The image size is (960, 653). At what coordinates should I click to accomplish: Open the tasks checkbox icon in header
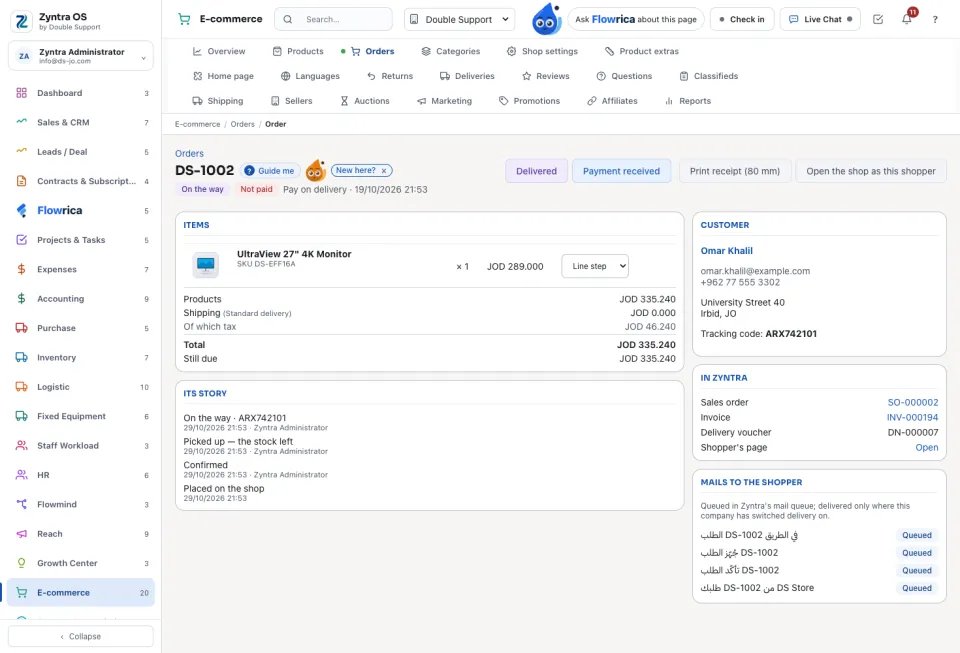(878, 19)
